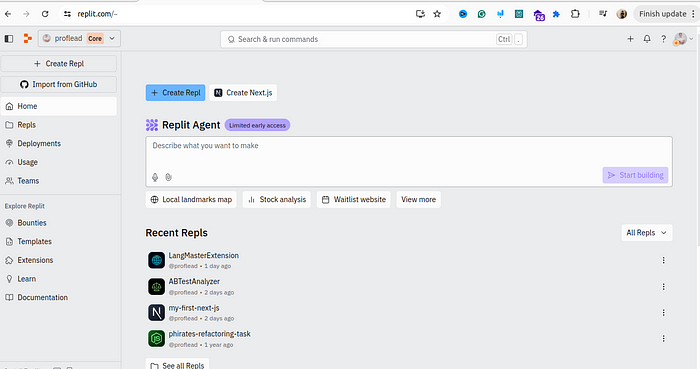Click the install app icon in address bar
The width and height of the screenshot is (700, 369).
(x=420, y=14)
